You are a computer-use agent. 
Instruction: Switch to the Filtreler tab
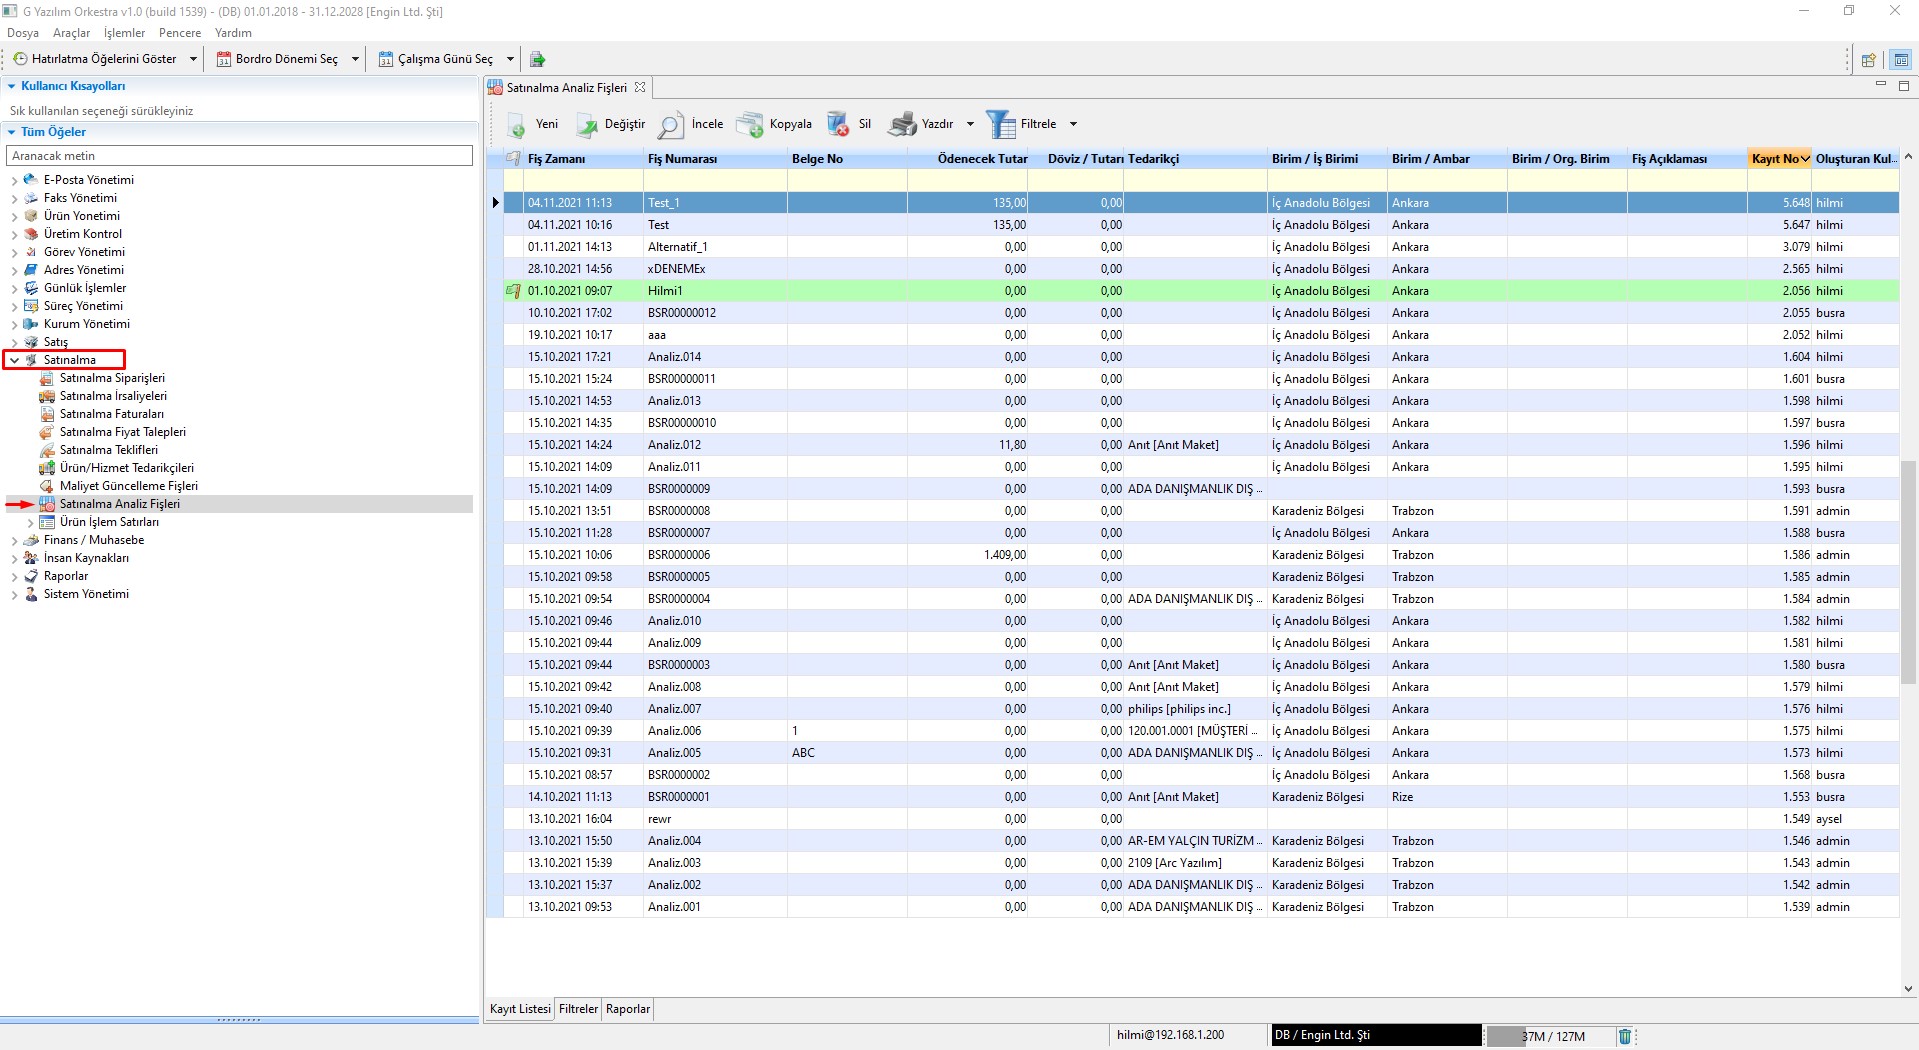click(578, 1009)
